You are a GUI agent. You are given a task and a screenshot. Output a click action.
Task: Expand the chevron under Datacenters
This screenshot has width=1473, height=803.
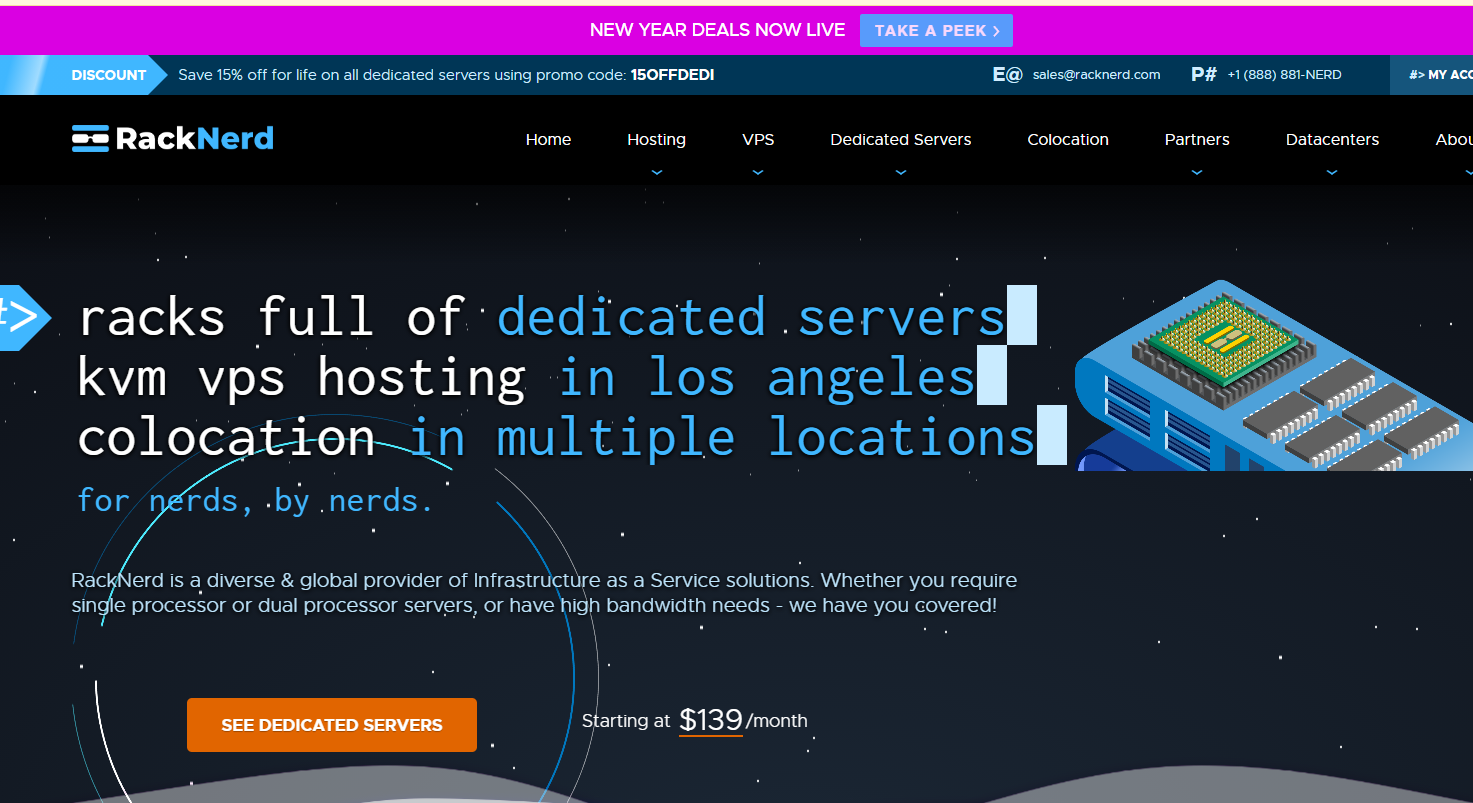[1332, 172]
